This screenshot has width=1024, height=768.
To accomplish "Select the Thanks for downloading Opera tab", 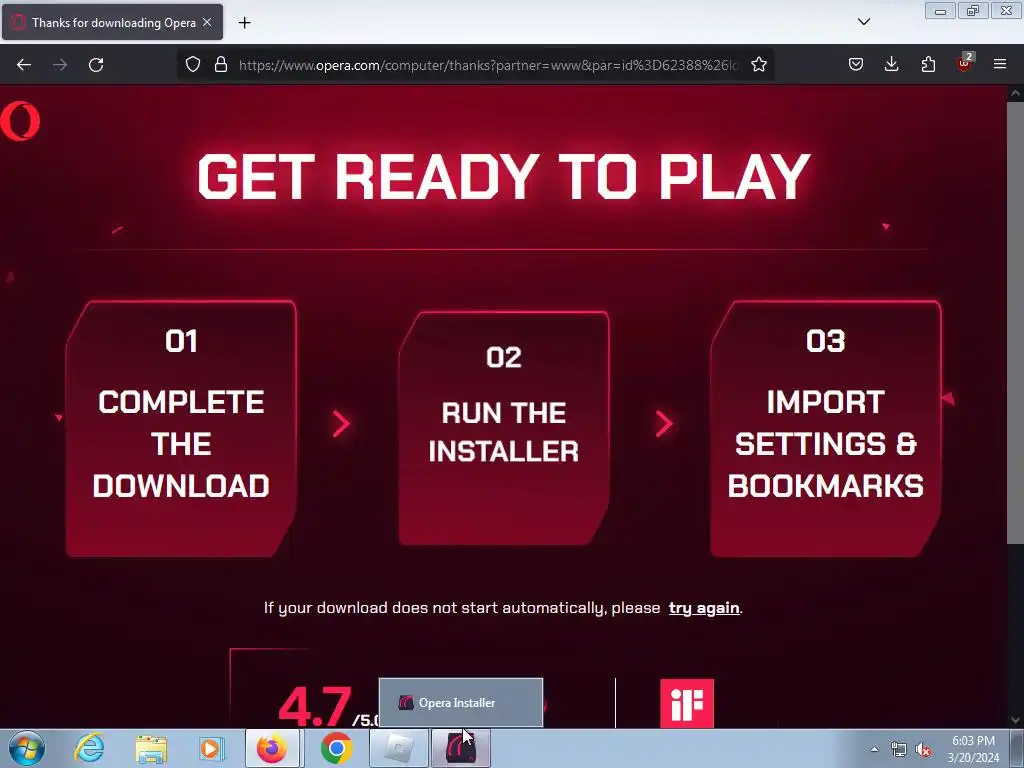I will tap(112, 22).
